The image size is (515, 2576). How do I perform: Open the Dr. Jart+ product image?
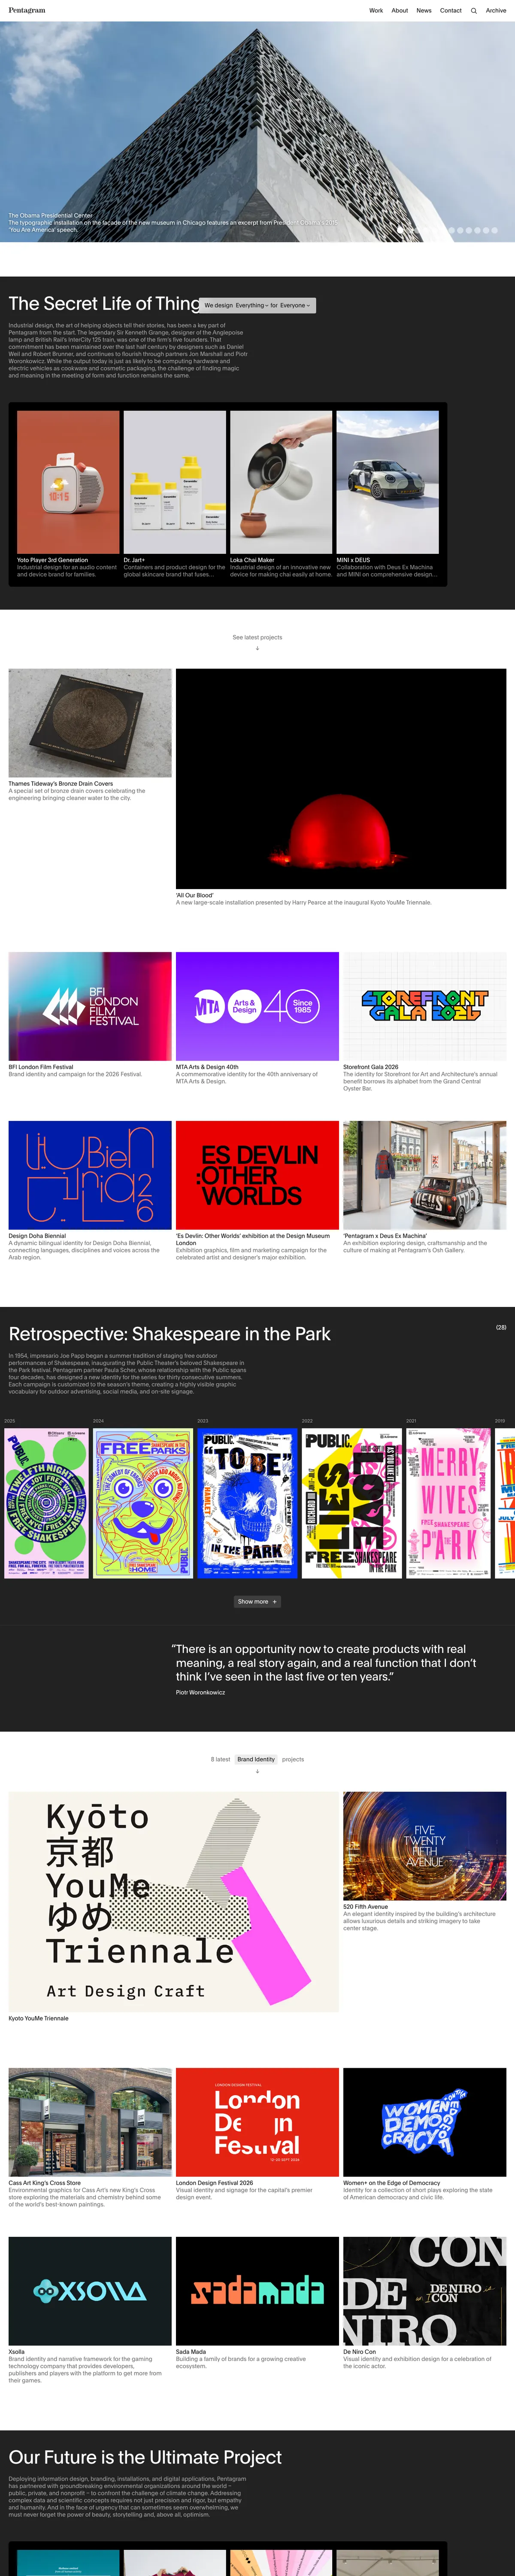click(175, 482)
